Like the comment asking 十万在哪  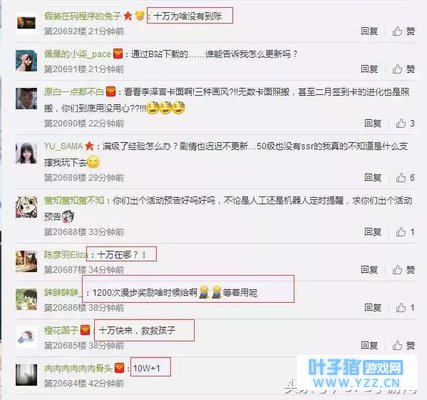point(403,270)
